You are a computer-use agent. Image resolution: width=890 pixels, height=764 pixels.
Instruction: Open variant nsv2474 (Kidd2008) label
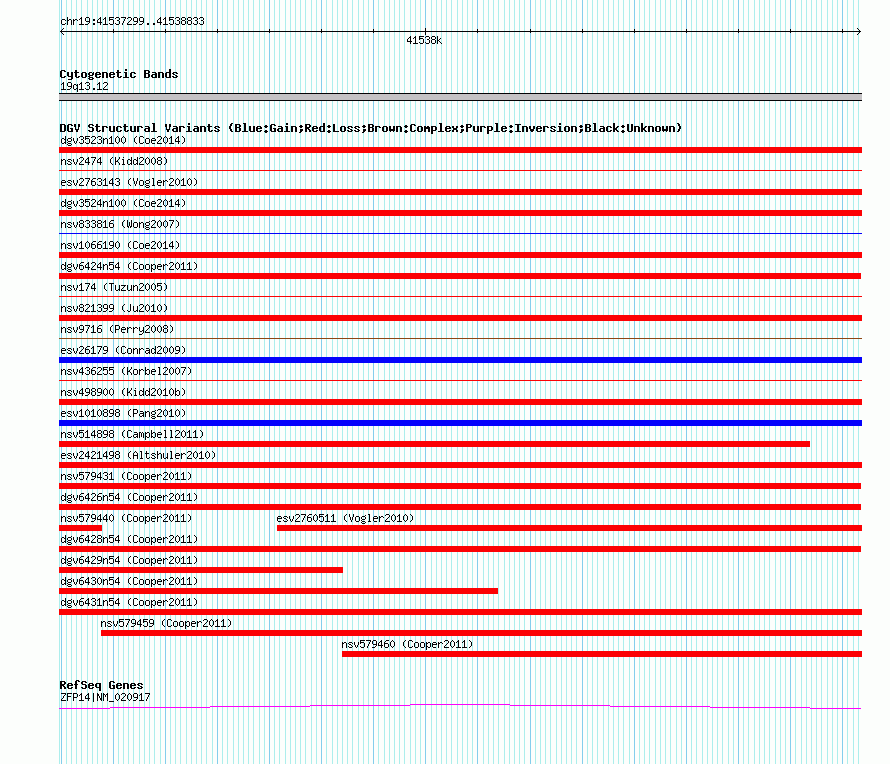[x=114, y=161]
